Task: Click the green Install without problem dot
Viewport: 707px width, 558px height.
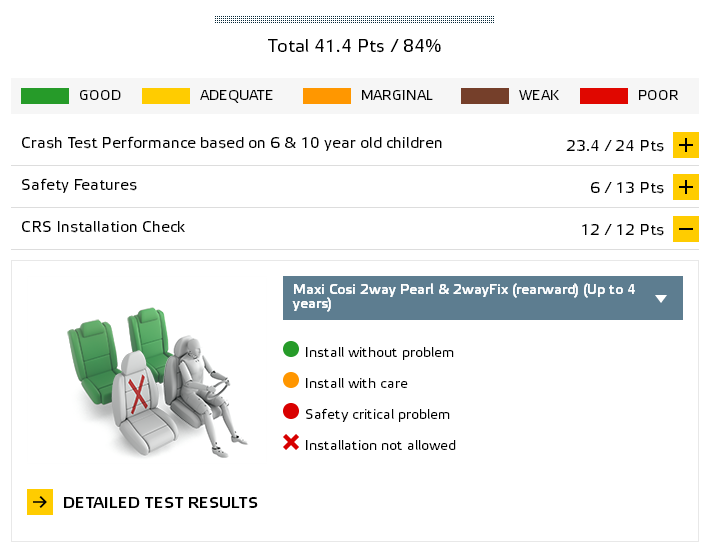Action: coord(291,349)
